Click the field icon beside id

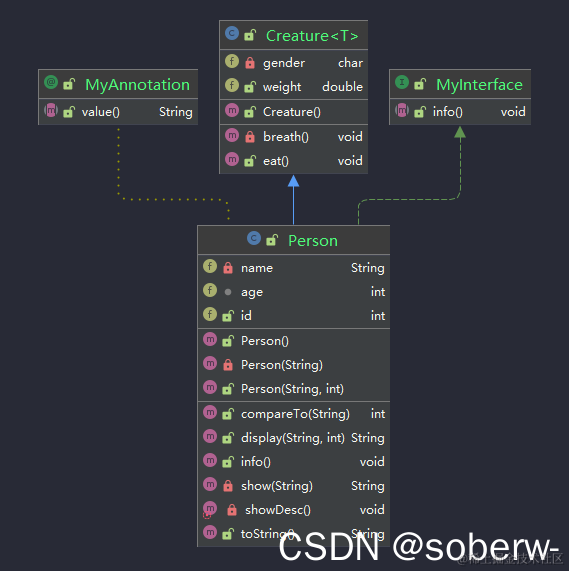point(210,314)
